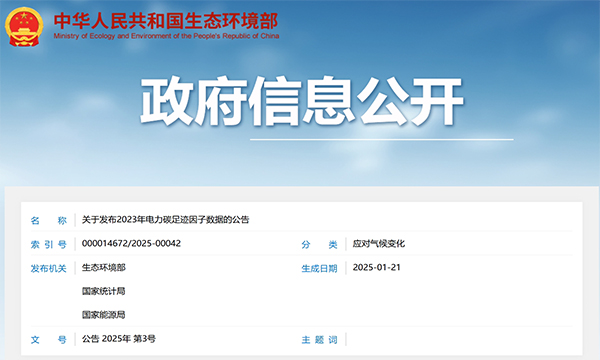
Task: Select the 索引号 label
Action: tap(49, 244)
